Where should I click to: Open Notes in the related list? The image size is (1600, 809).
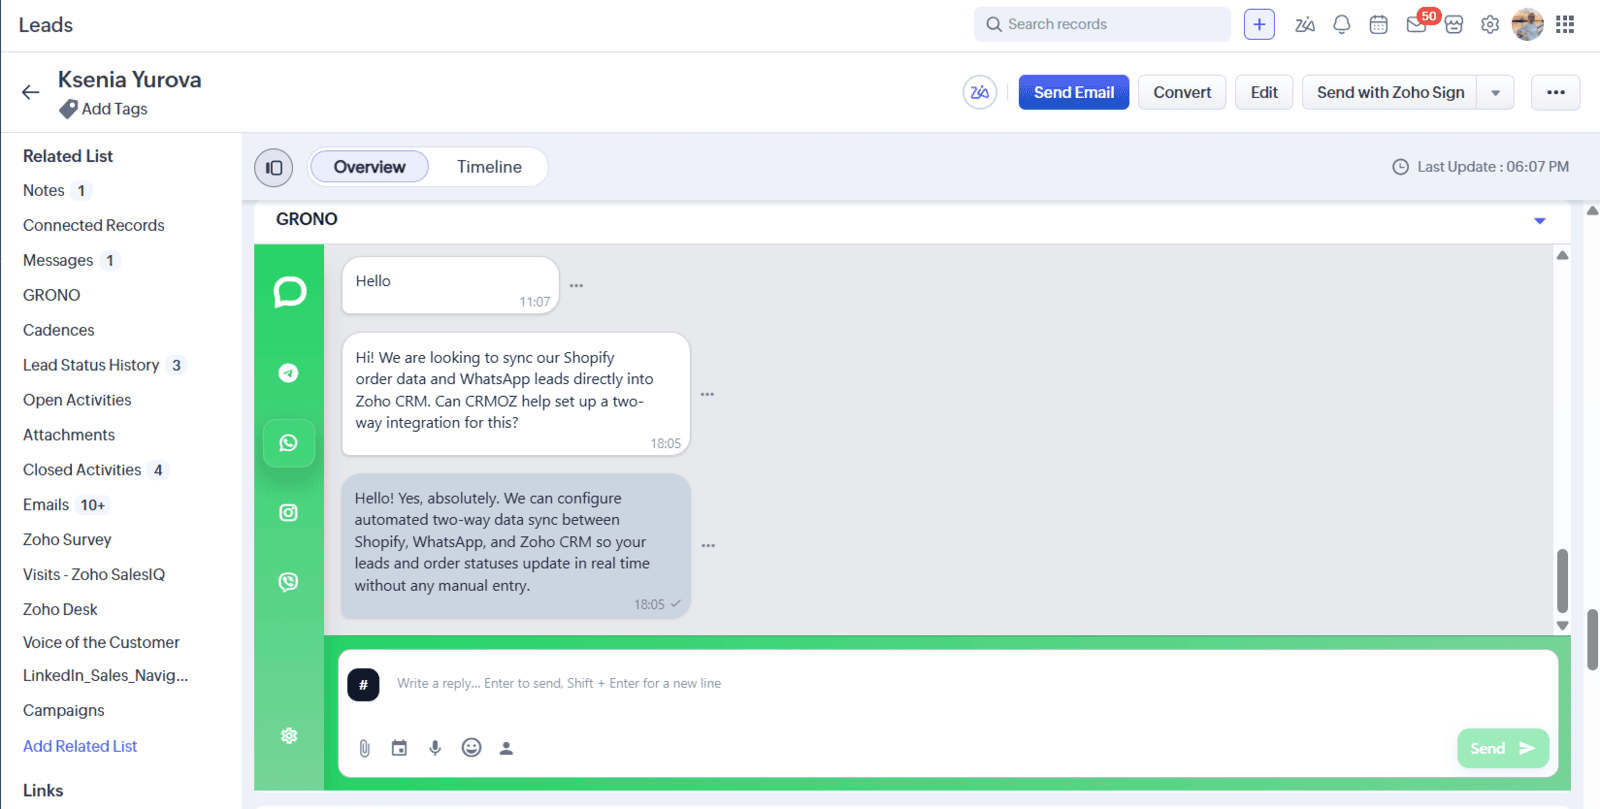[44, 191]
